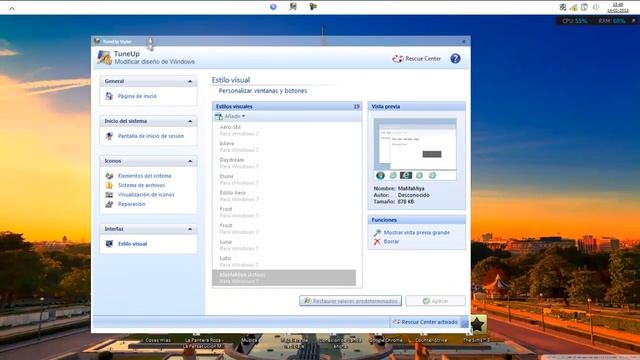Go to Página de inicio

click(137, 96)
